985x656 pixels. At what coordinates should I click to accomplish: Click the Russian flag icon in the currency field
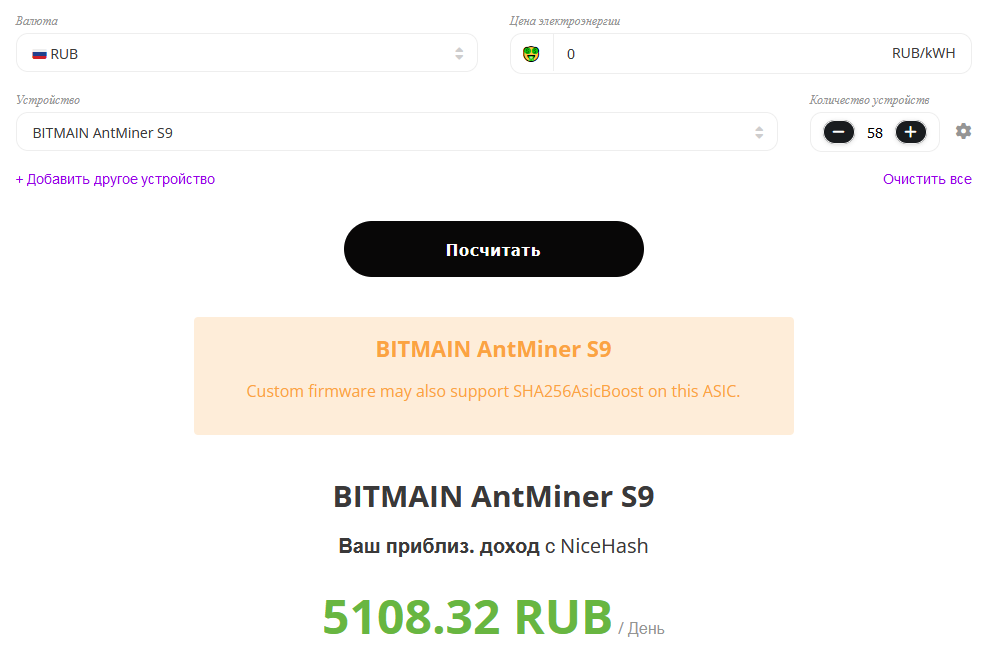pyautogui.click(x=40, y=54)
